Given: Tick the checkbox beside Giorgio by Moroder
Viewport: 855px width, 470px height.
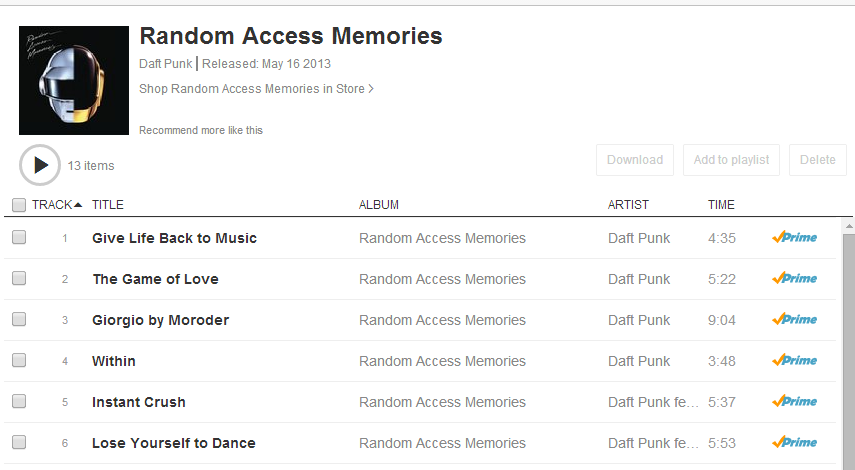Looking at the screenshot, I should (x=19, y=320).
